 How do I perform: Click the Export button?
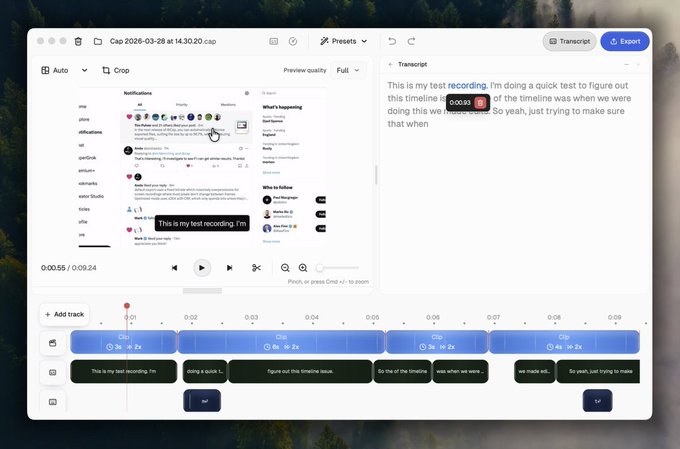625,41
